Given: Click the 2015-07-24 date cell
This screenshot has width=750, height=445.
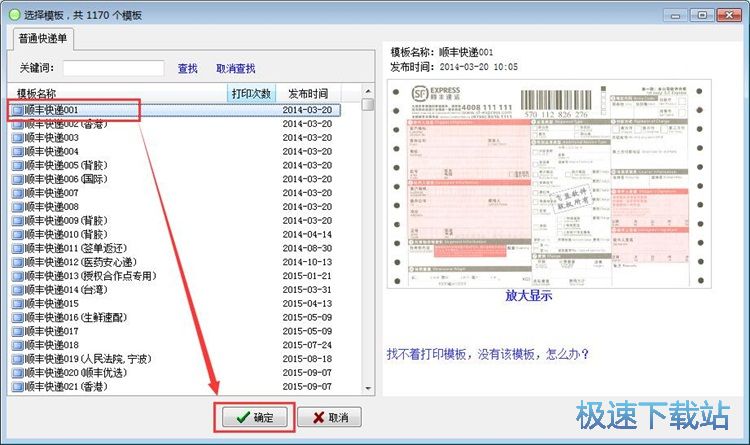Looking at the screenshot, I should 307,345.
